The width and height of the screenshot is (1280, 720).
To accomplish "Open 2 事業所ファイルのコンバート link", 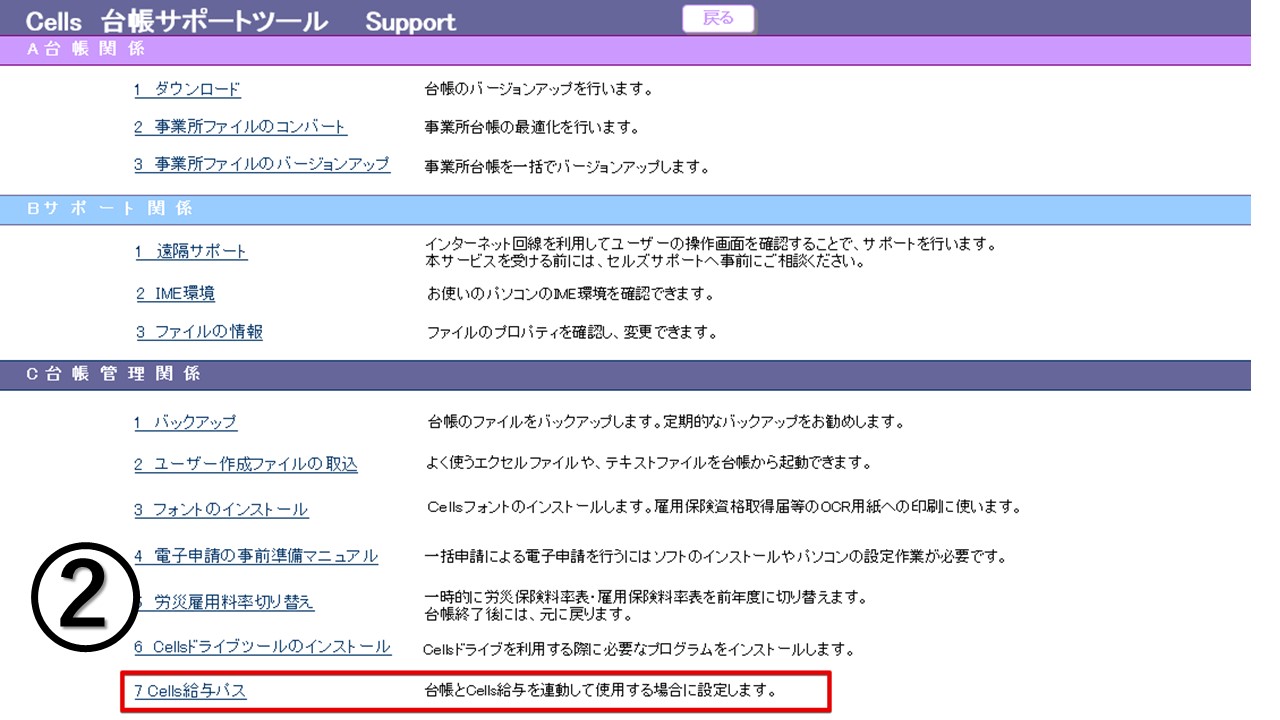I will (240, 127).
